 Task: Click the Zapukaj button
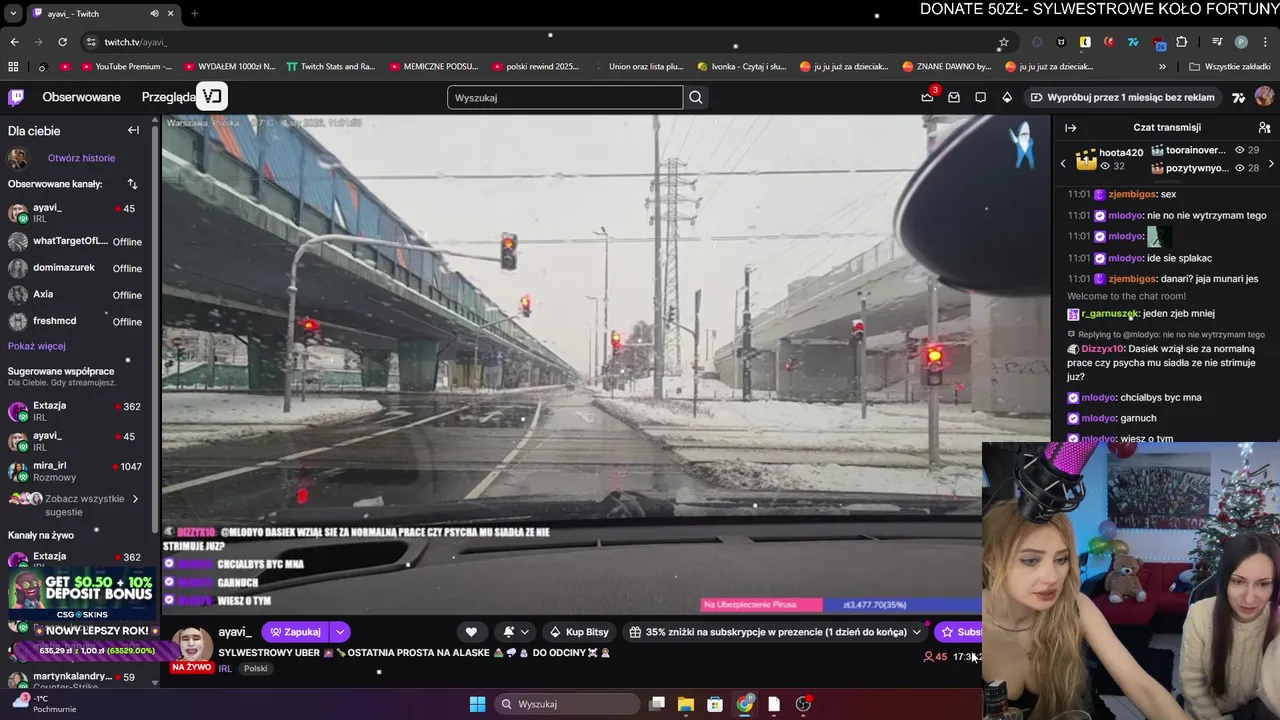pyautogui.click(x=295, y=632)
